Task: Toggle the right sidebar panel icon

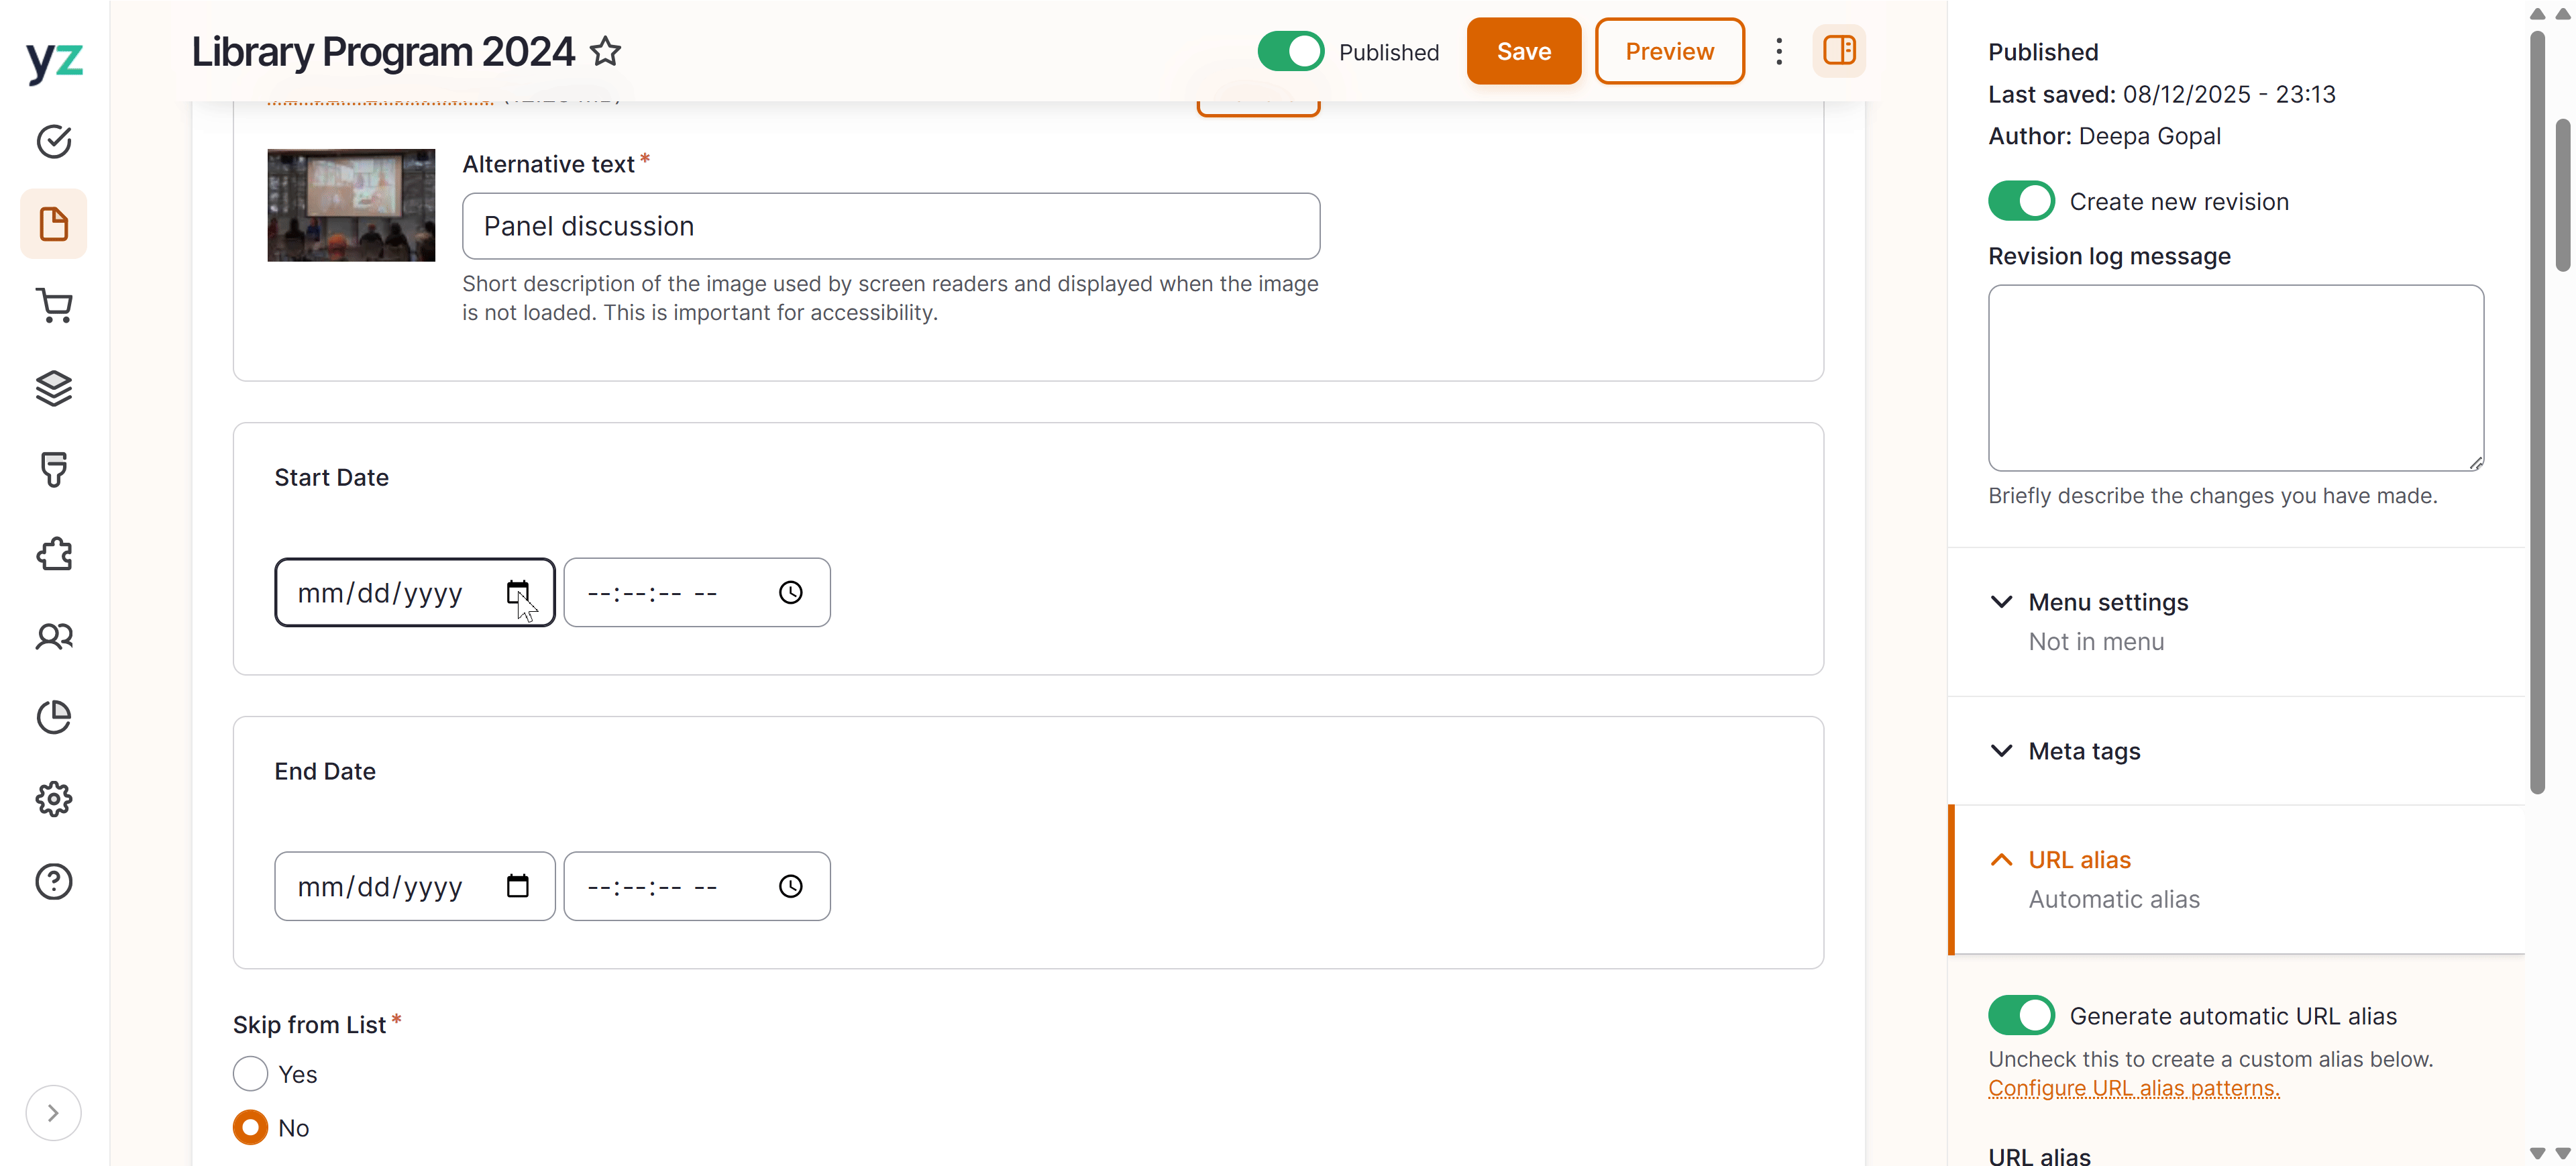Action: click(1838, 51)
